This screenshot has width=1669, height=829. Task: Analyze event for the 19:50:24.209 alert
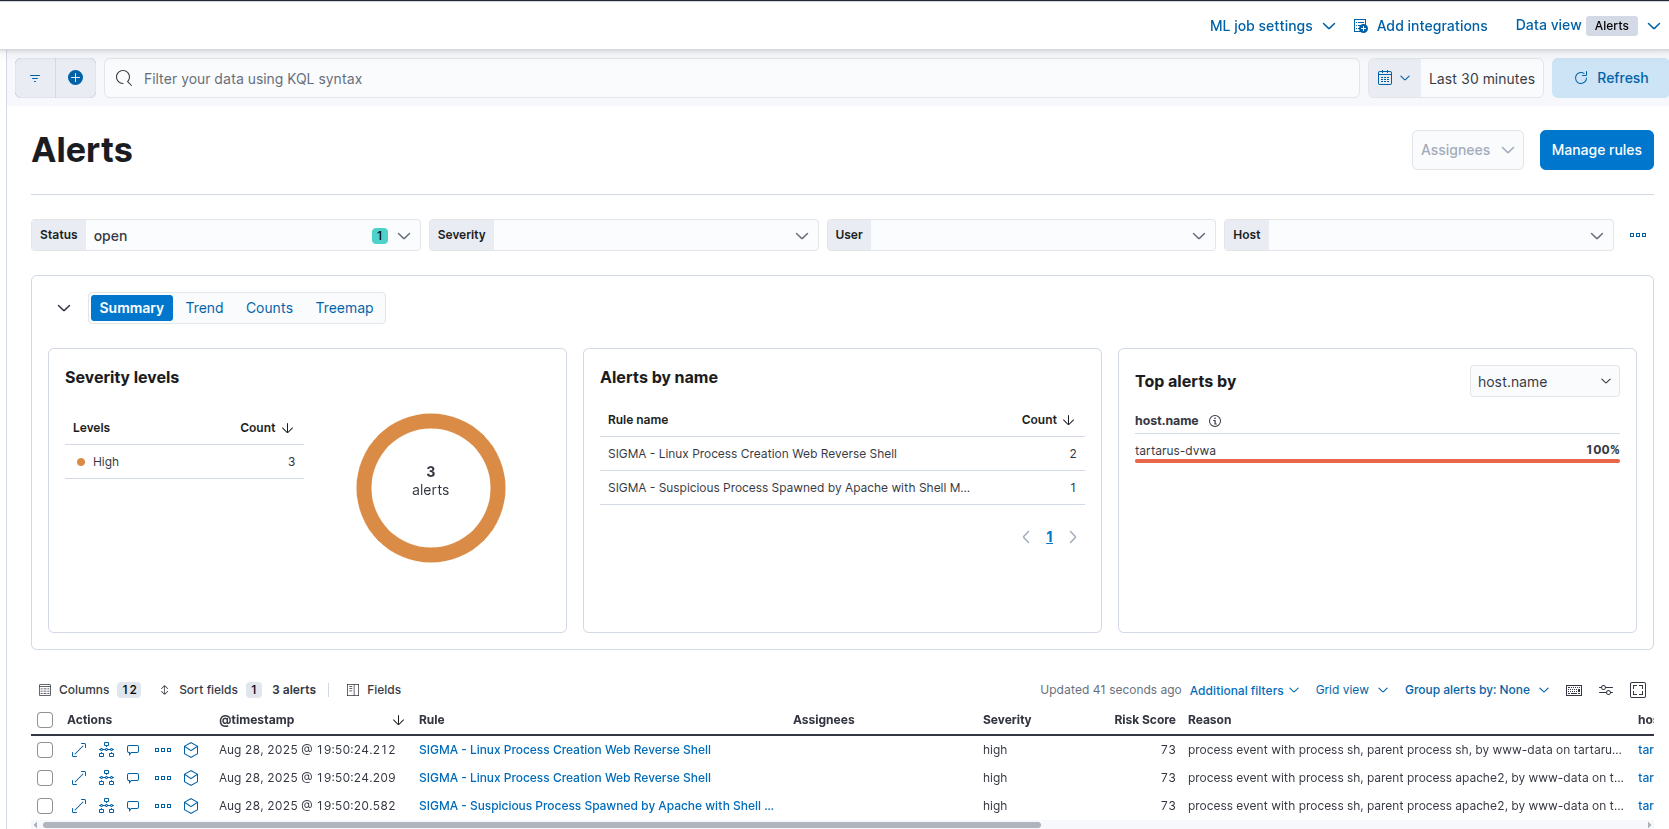[x=107, y=778]
